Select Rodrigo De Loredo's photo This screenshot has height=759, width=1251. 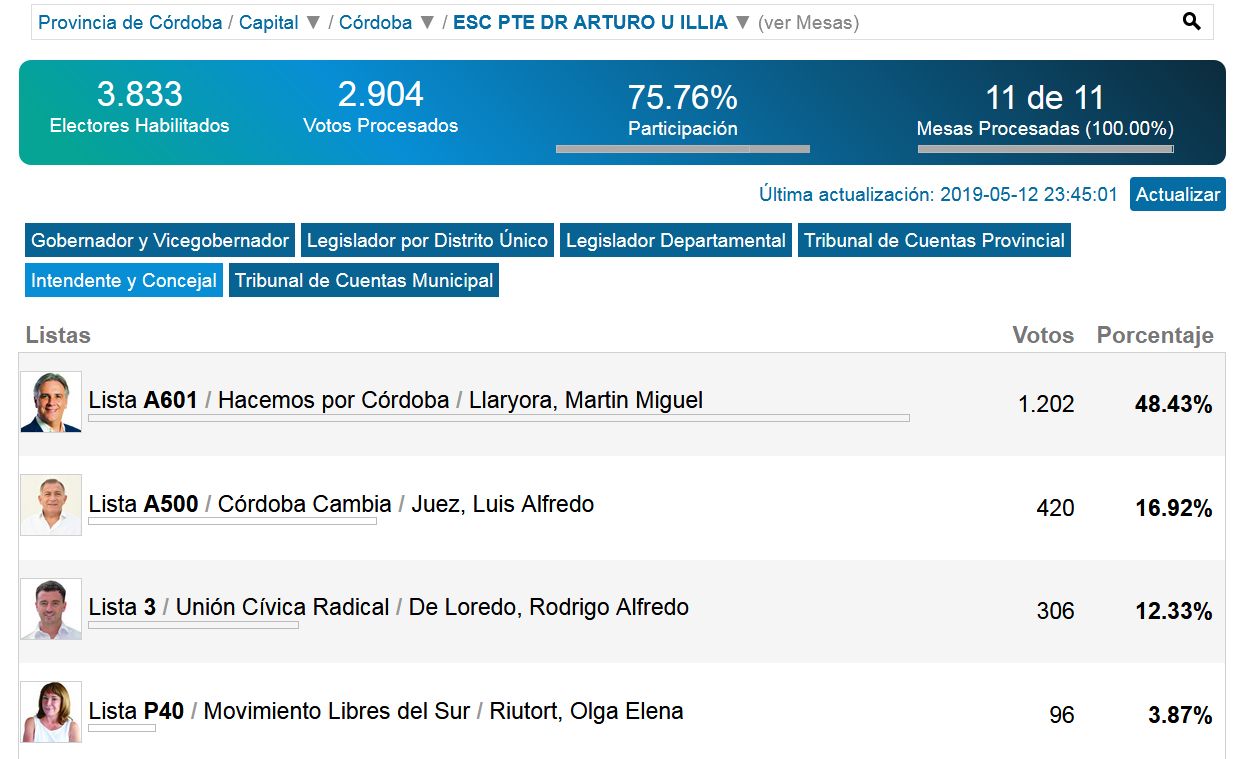point(51,608)
